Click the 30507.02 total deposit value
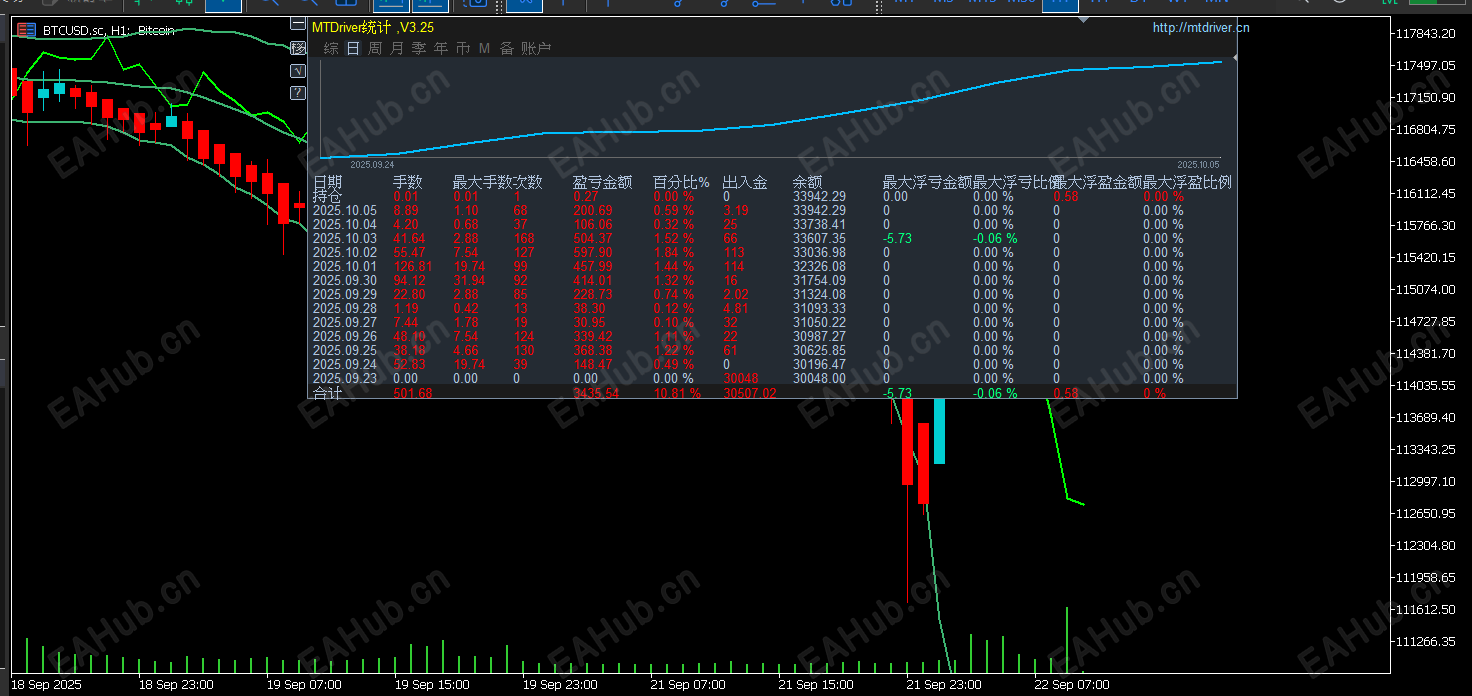This screenshot has height=696, width=1472. [749, 393]
